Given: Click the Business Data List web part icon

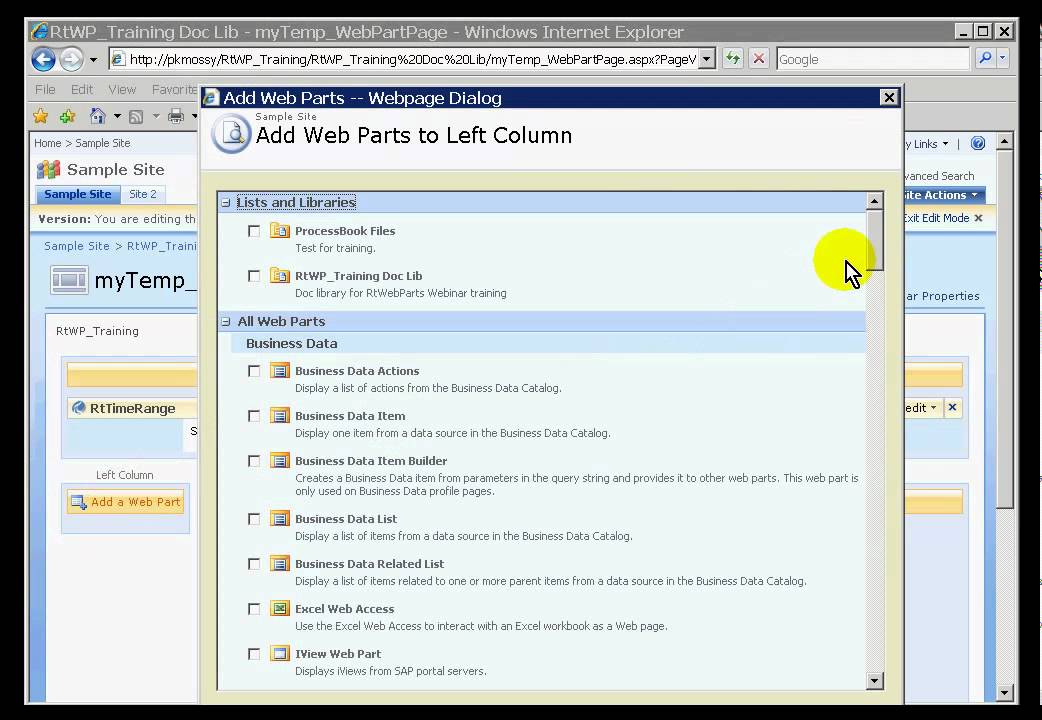Looking at the screenshot, I should click(x=280, y=519).
